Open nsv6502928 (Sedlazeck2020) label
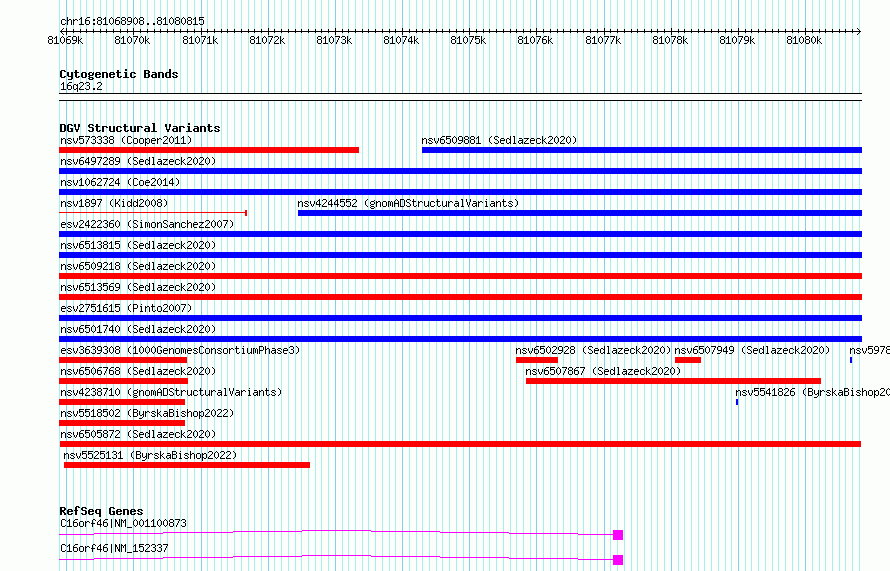 (593, 350)
